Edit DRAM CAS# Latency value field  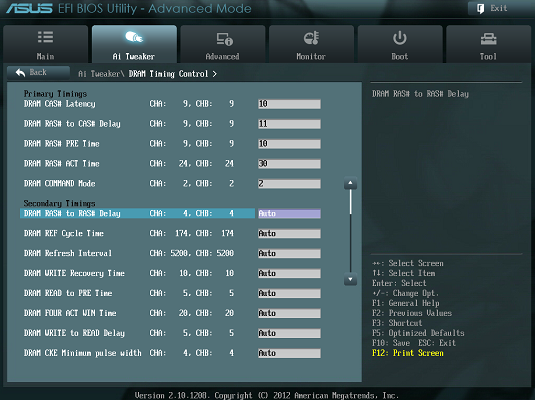[x=289, y=104]
